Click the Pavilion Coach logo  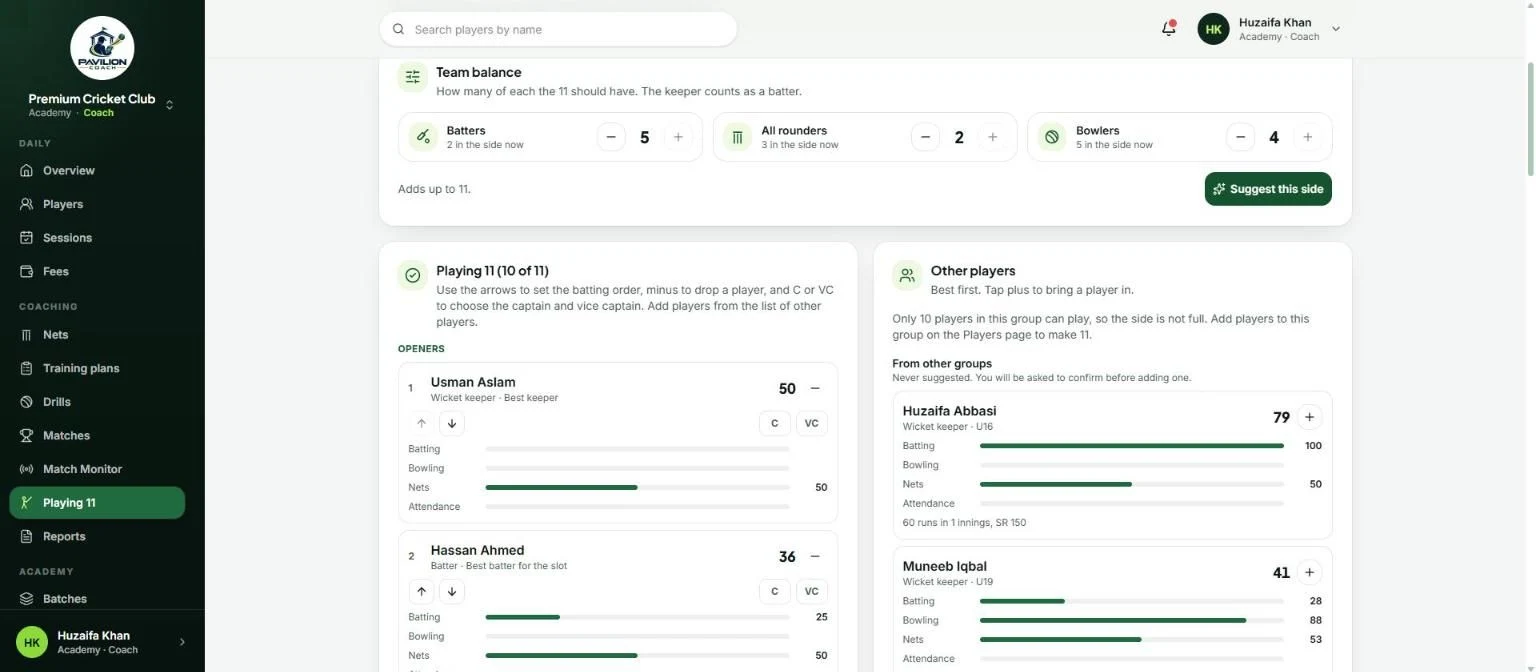click(x=102, y=47)
